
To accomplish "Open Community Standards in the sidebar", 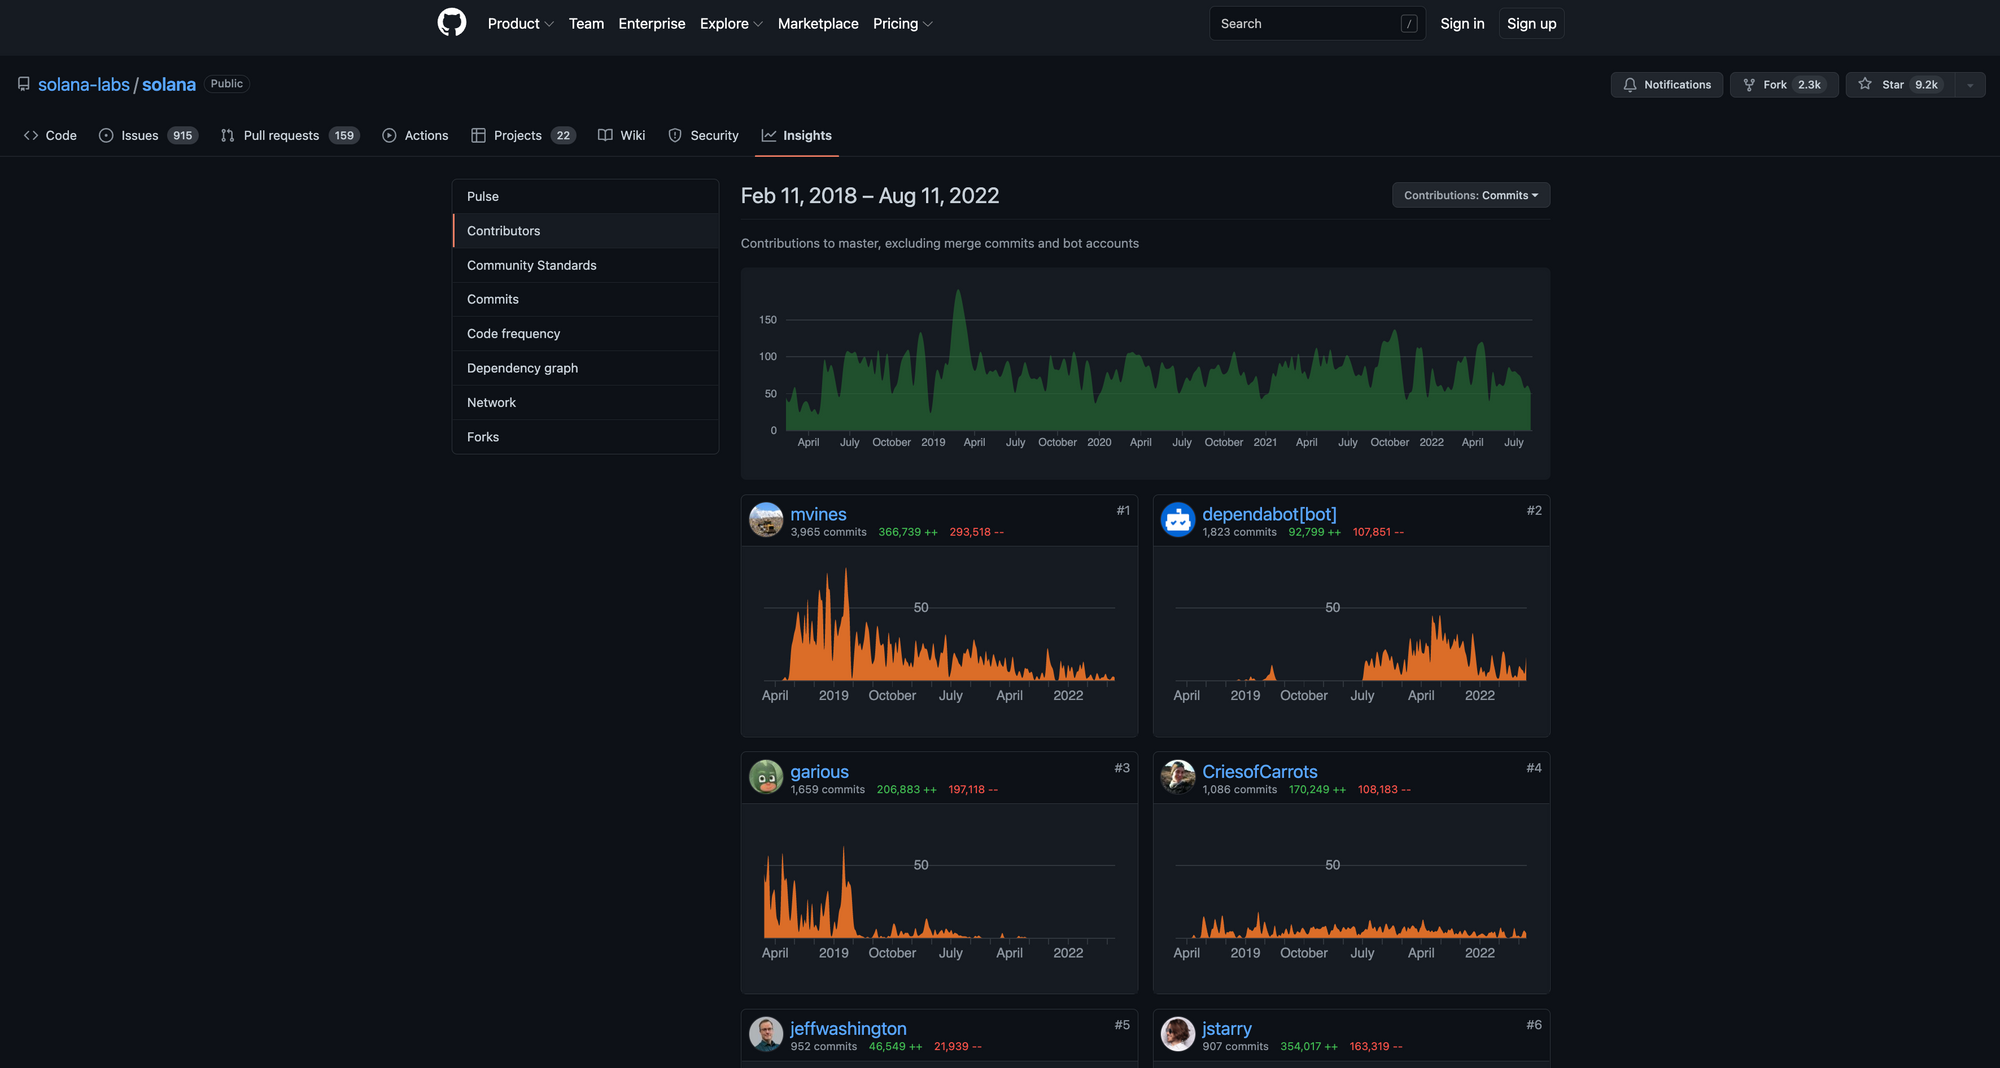I will coord(585,265).
